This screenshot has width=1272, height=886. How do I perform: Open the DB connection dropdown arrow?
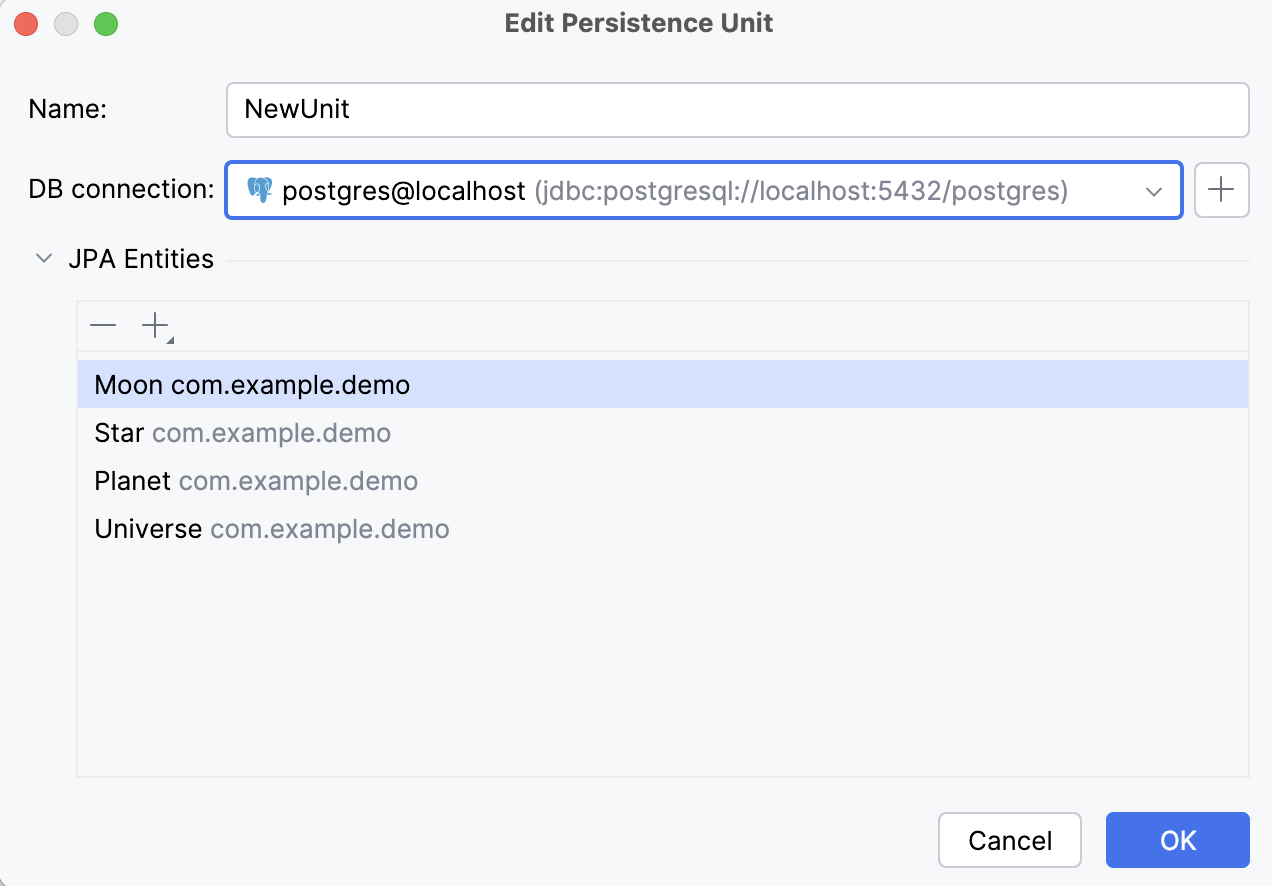tap(1153, 191)
